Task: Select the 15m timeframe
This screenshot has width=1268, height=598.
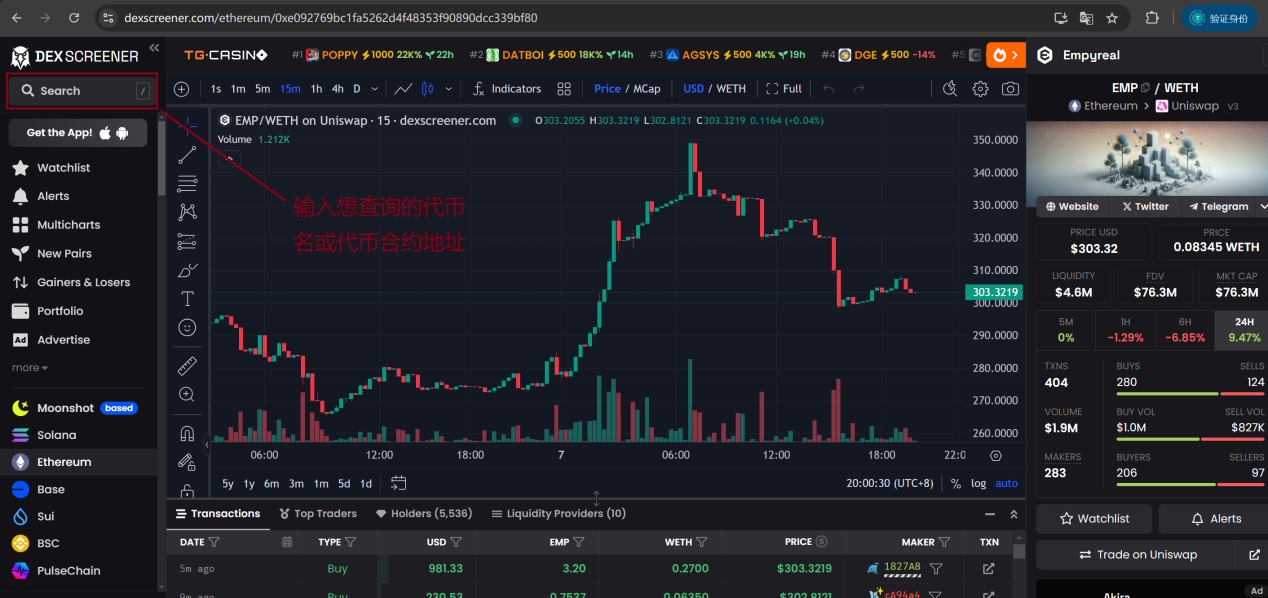Action: tap(290, 89)
